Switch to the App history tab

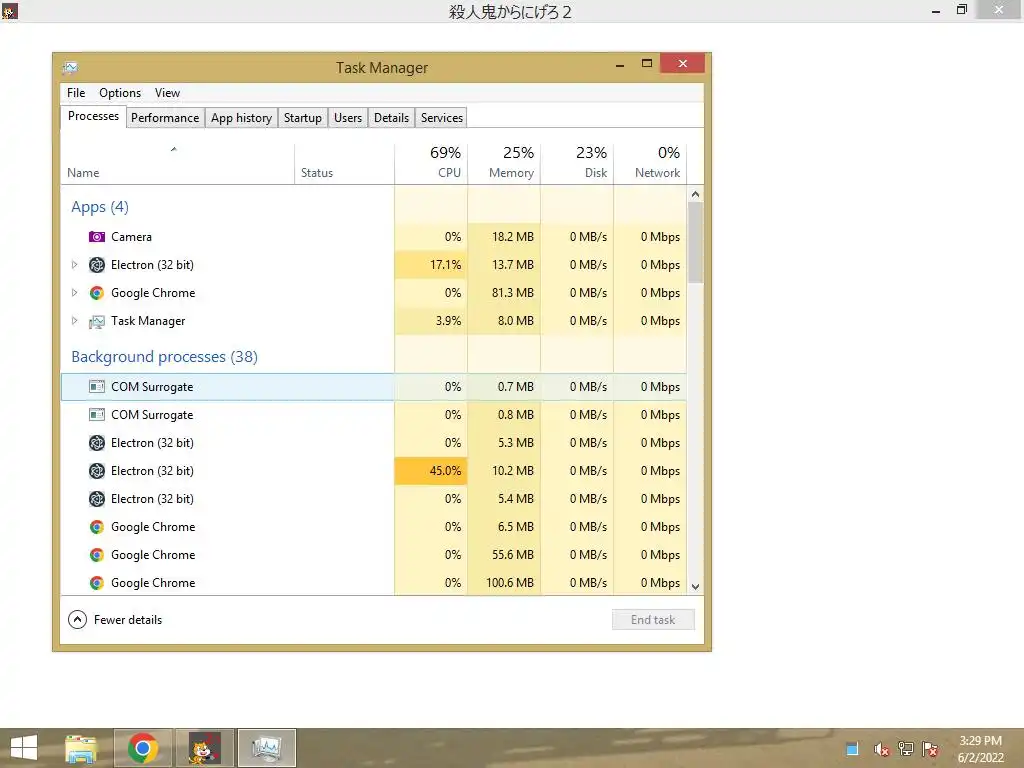242,118
